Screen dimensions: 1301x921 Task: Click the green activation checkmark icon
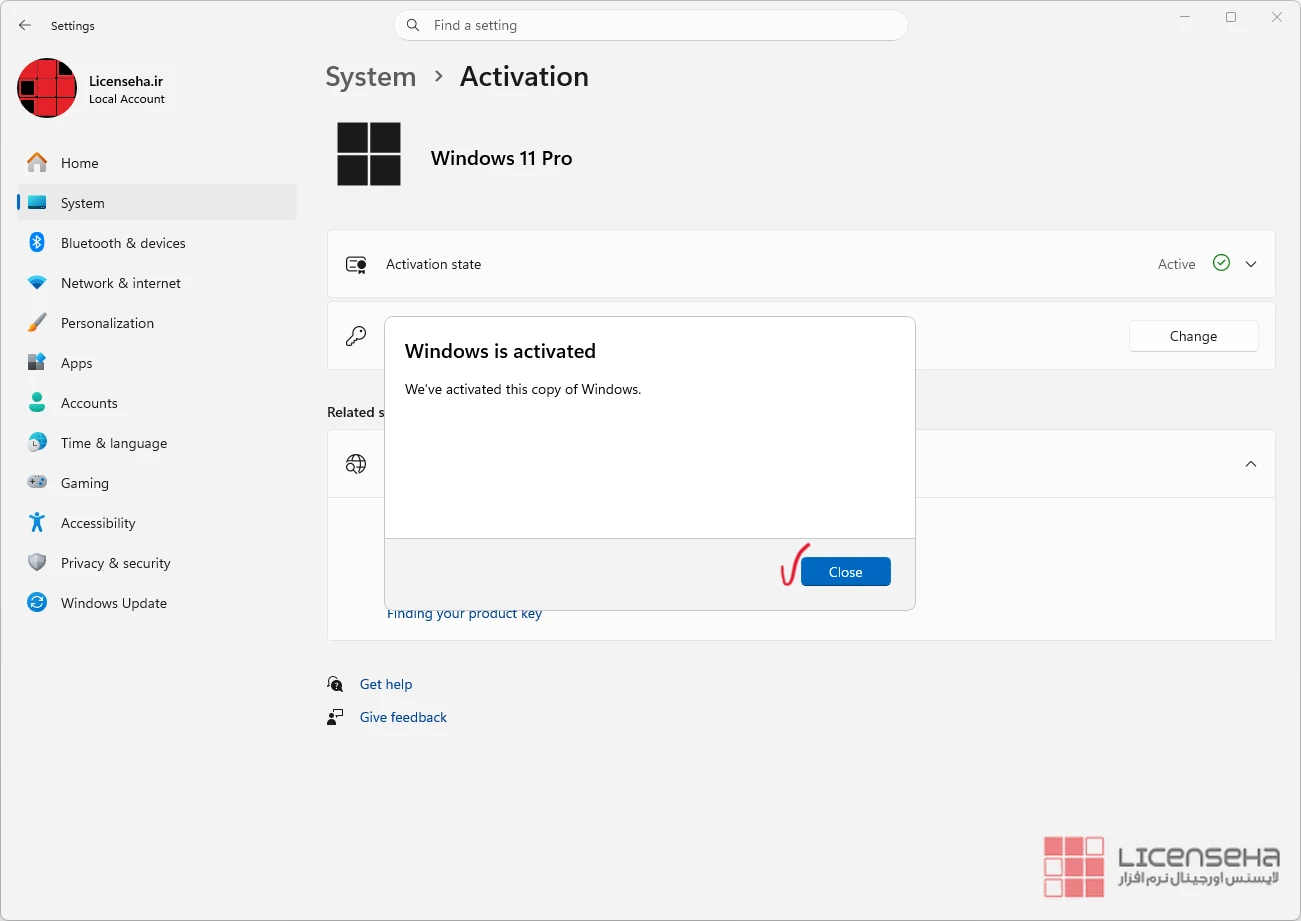[1221, 263]
